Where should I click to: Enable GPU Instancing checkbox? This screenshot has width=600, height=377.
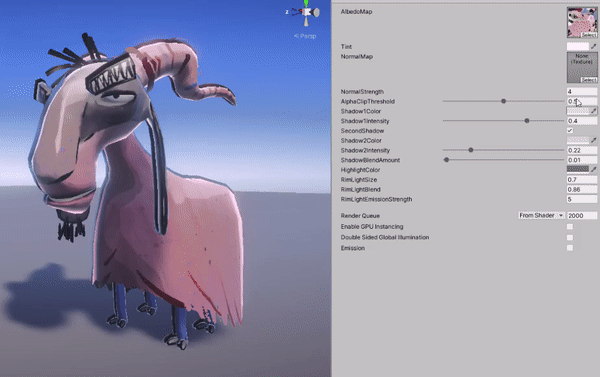pyautogui.click(x=570, y=227)
